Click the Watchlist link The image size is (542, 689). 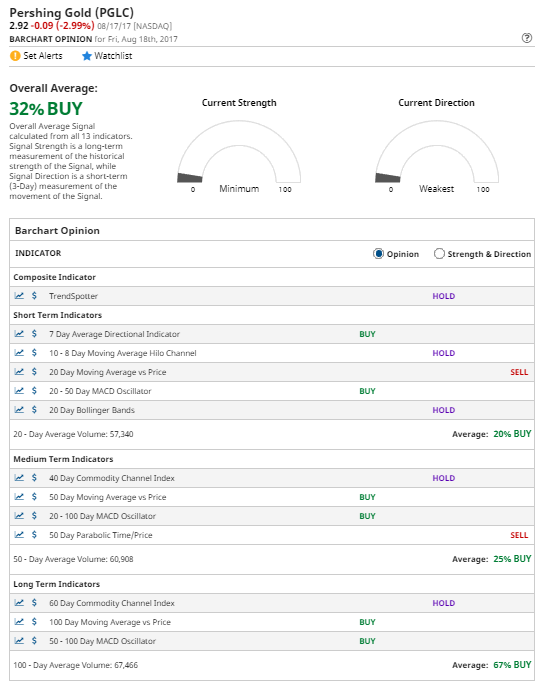(113, 56)
